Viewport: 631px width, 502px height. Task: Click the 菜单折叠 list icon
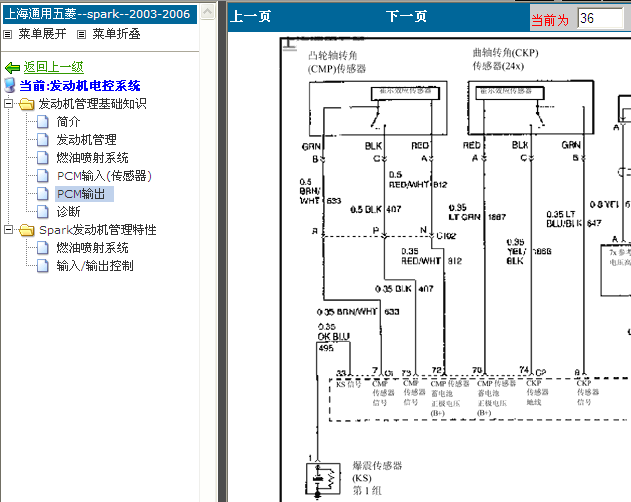click(81, 35)
